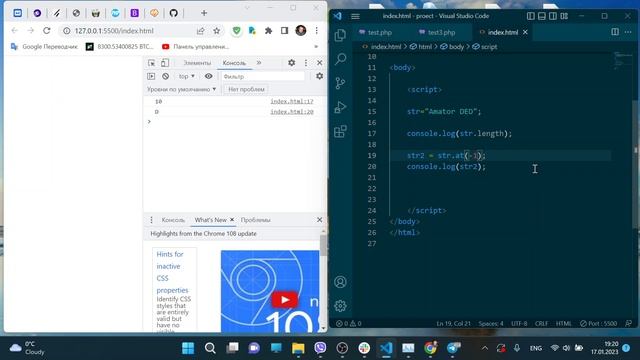Open the Extensions view in VS Code

tap(340, 131)
